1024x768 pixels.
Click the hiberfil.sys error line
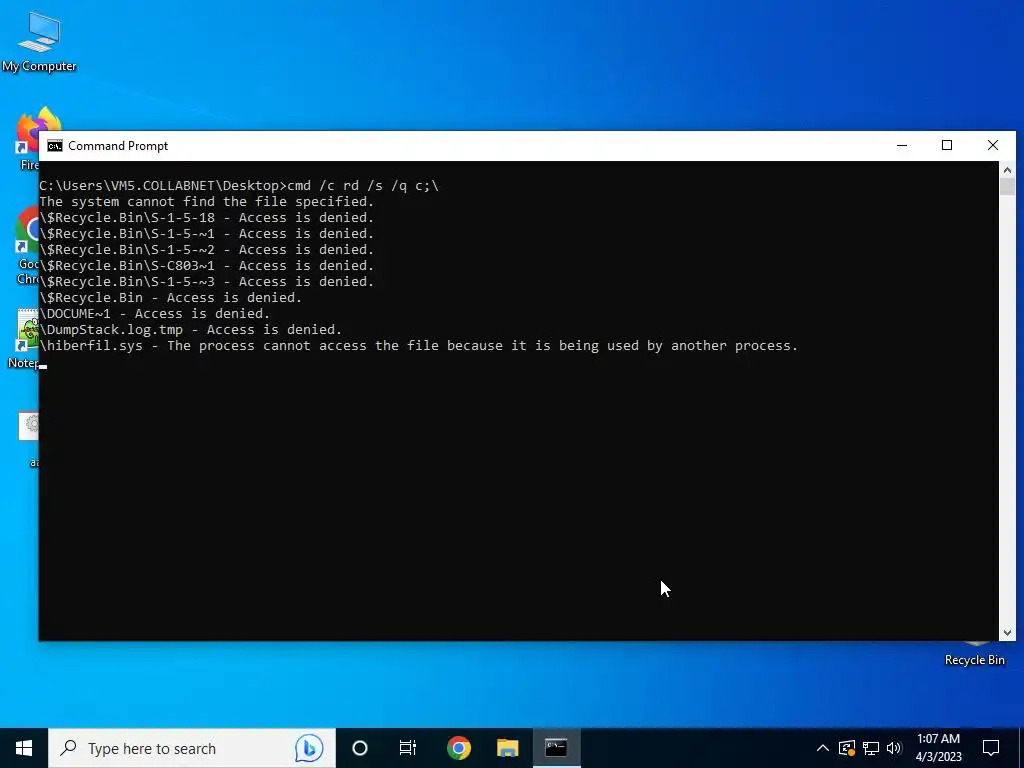[x=419, y=345]
